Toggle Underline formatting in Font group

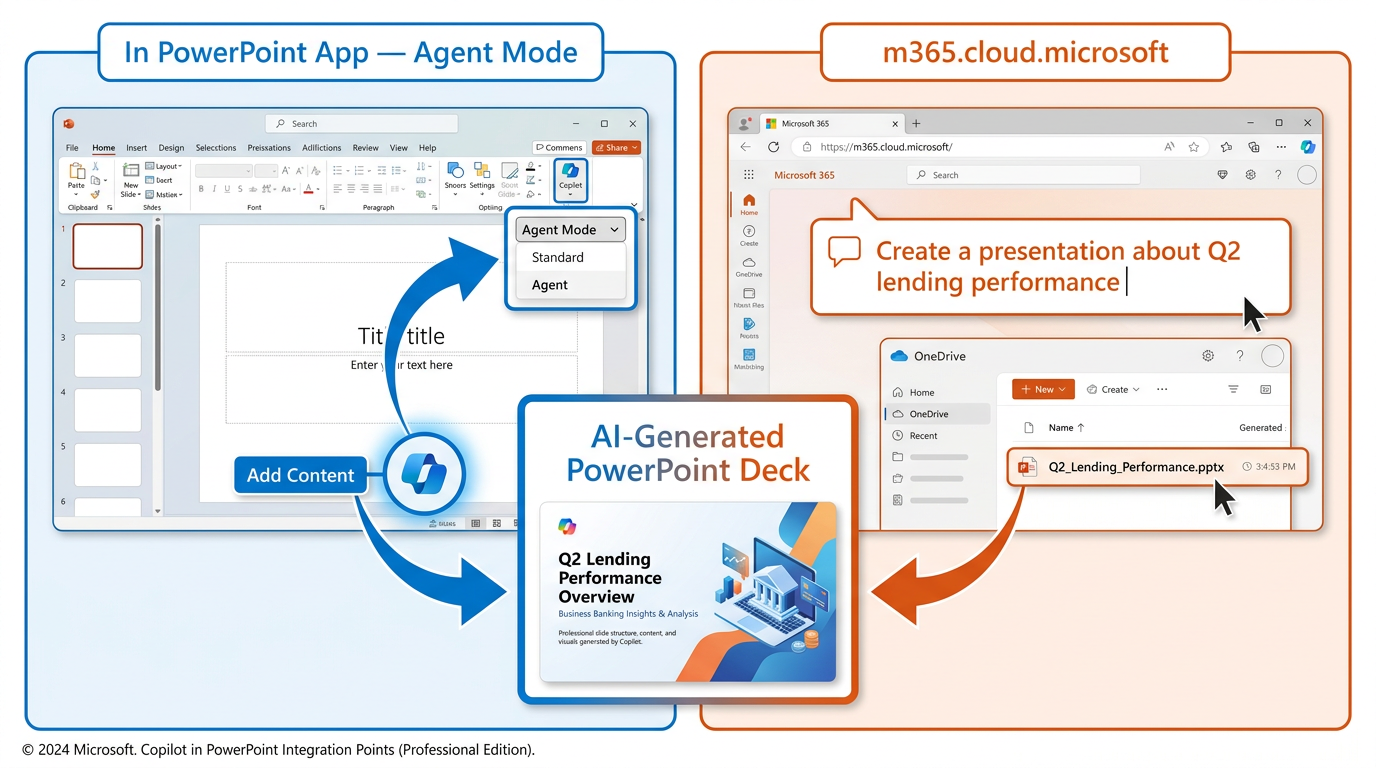click(227, 189)
